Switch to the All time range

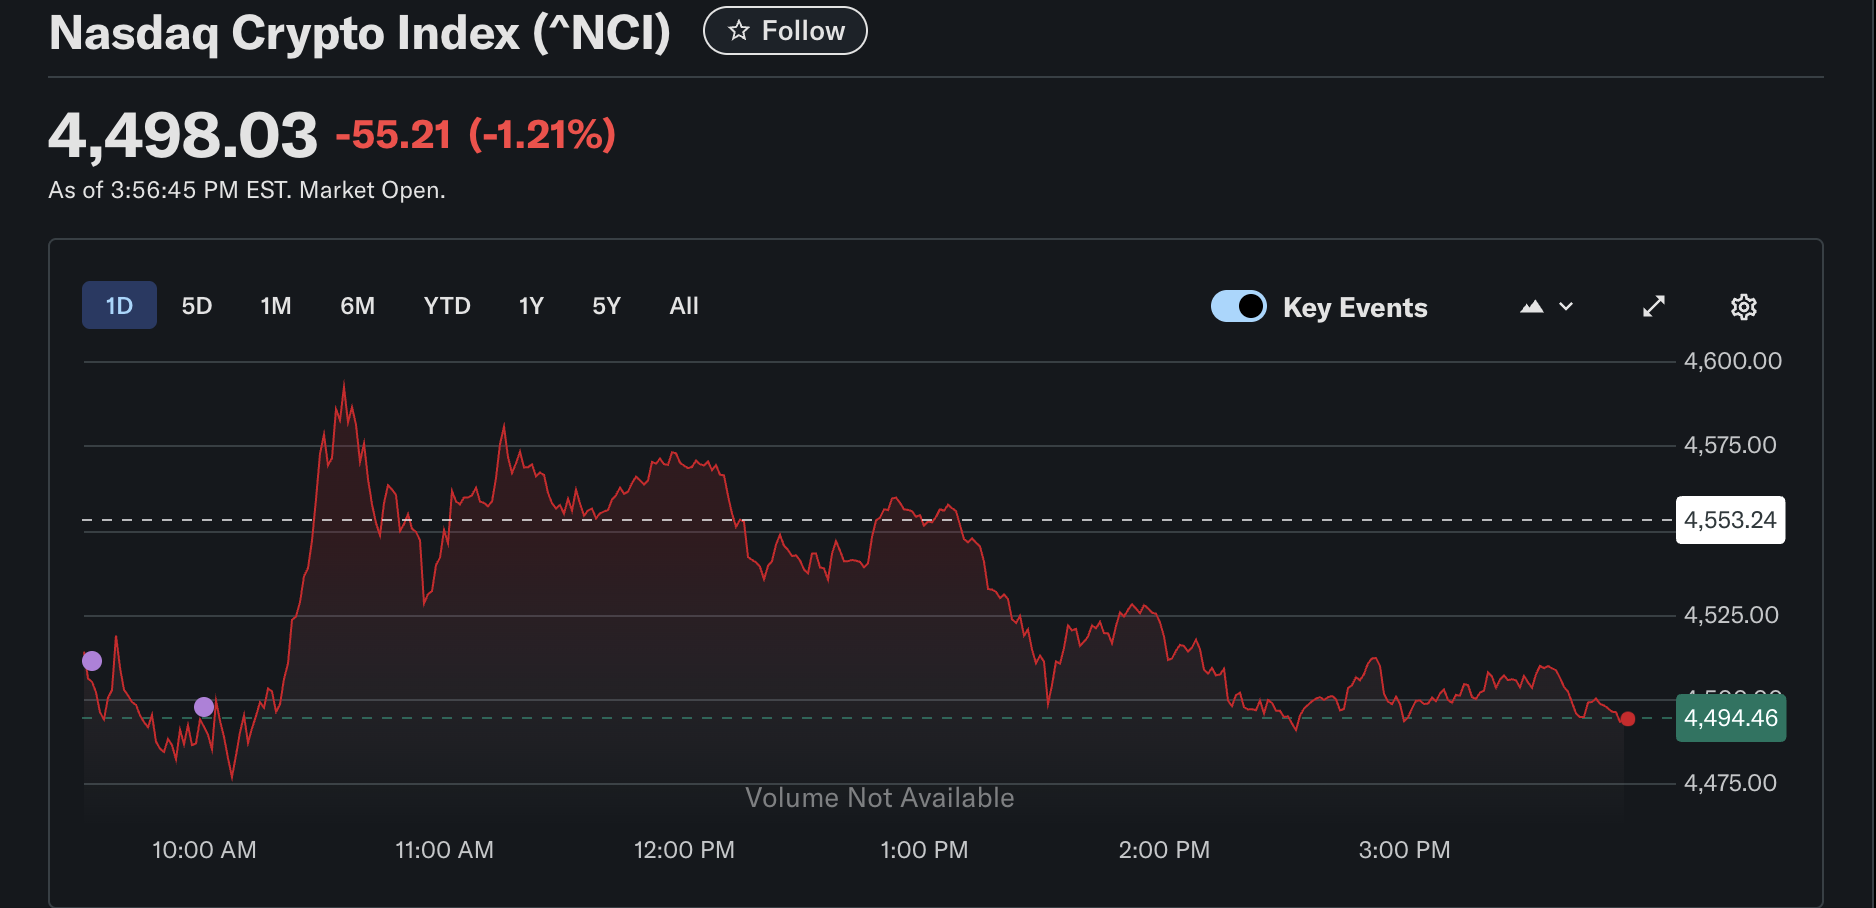click(x=684, y=306)
